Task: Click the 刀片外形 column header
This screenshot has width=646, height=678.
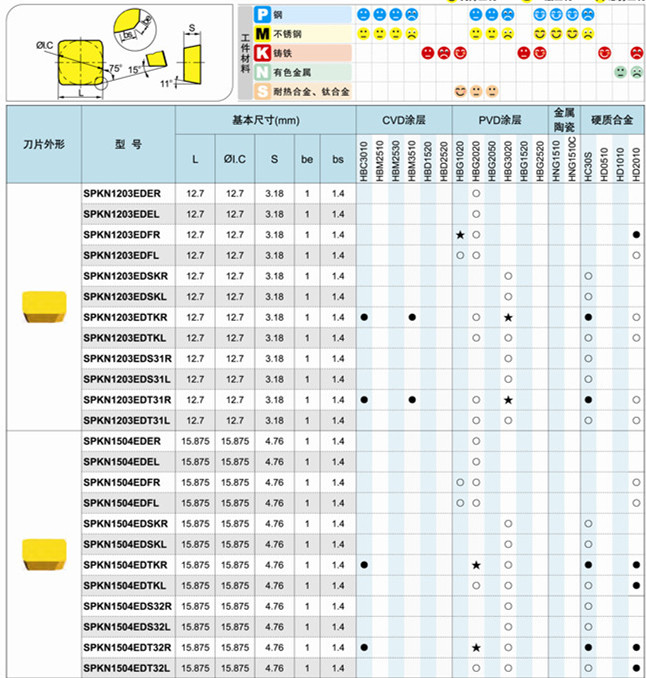Action: [43, 144]
